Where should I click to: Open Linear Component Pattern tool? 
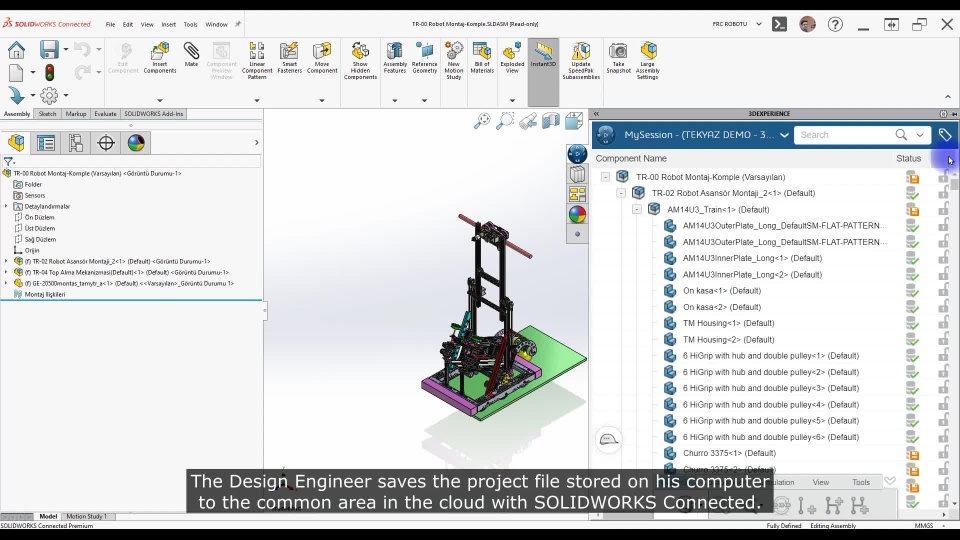(257, 61)
